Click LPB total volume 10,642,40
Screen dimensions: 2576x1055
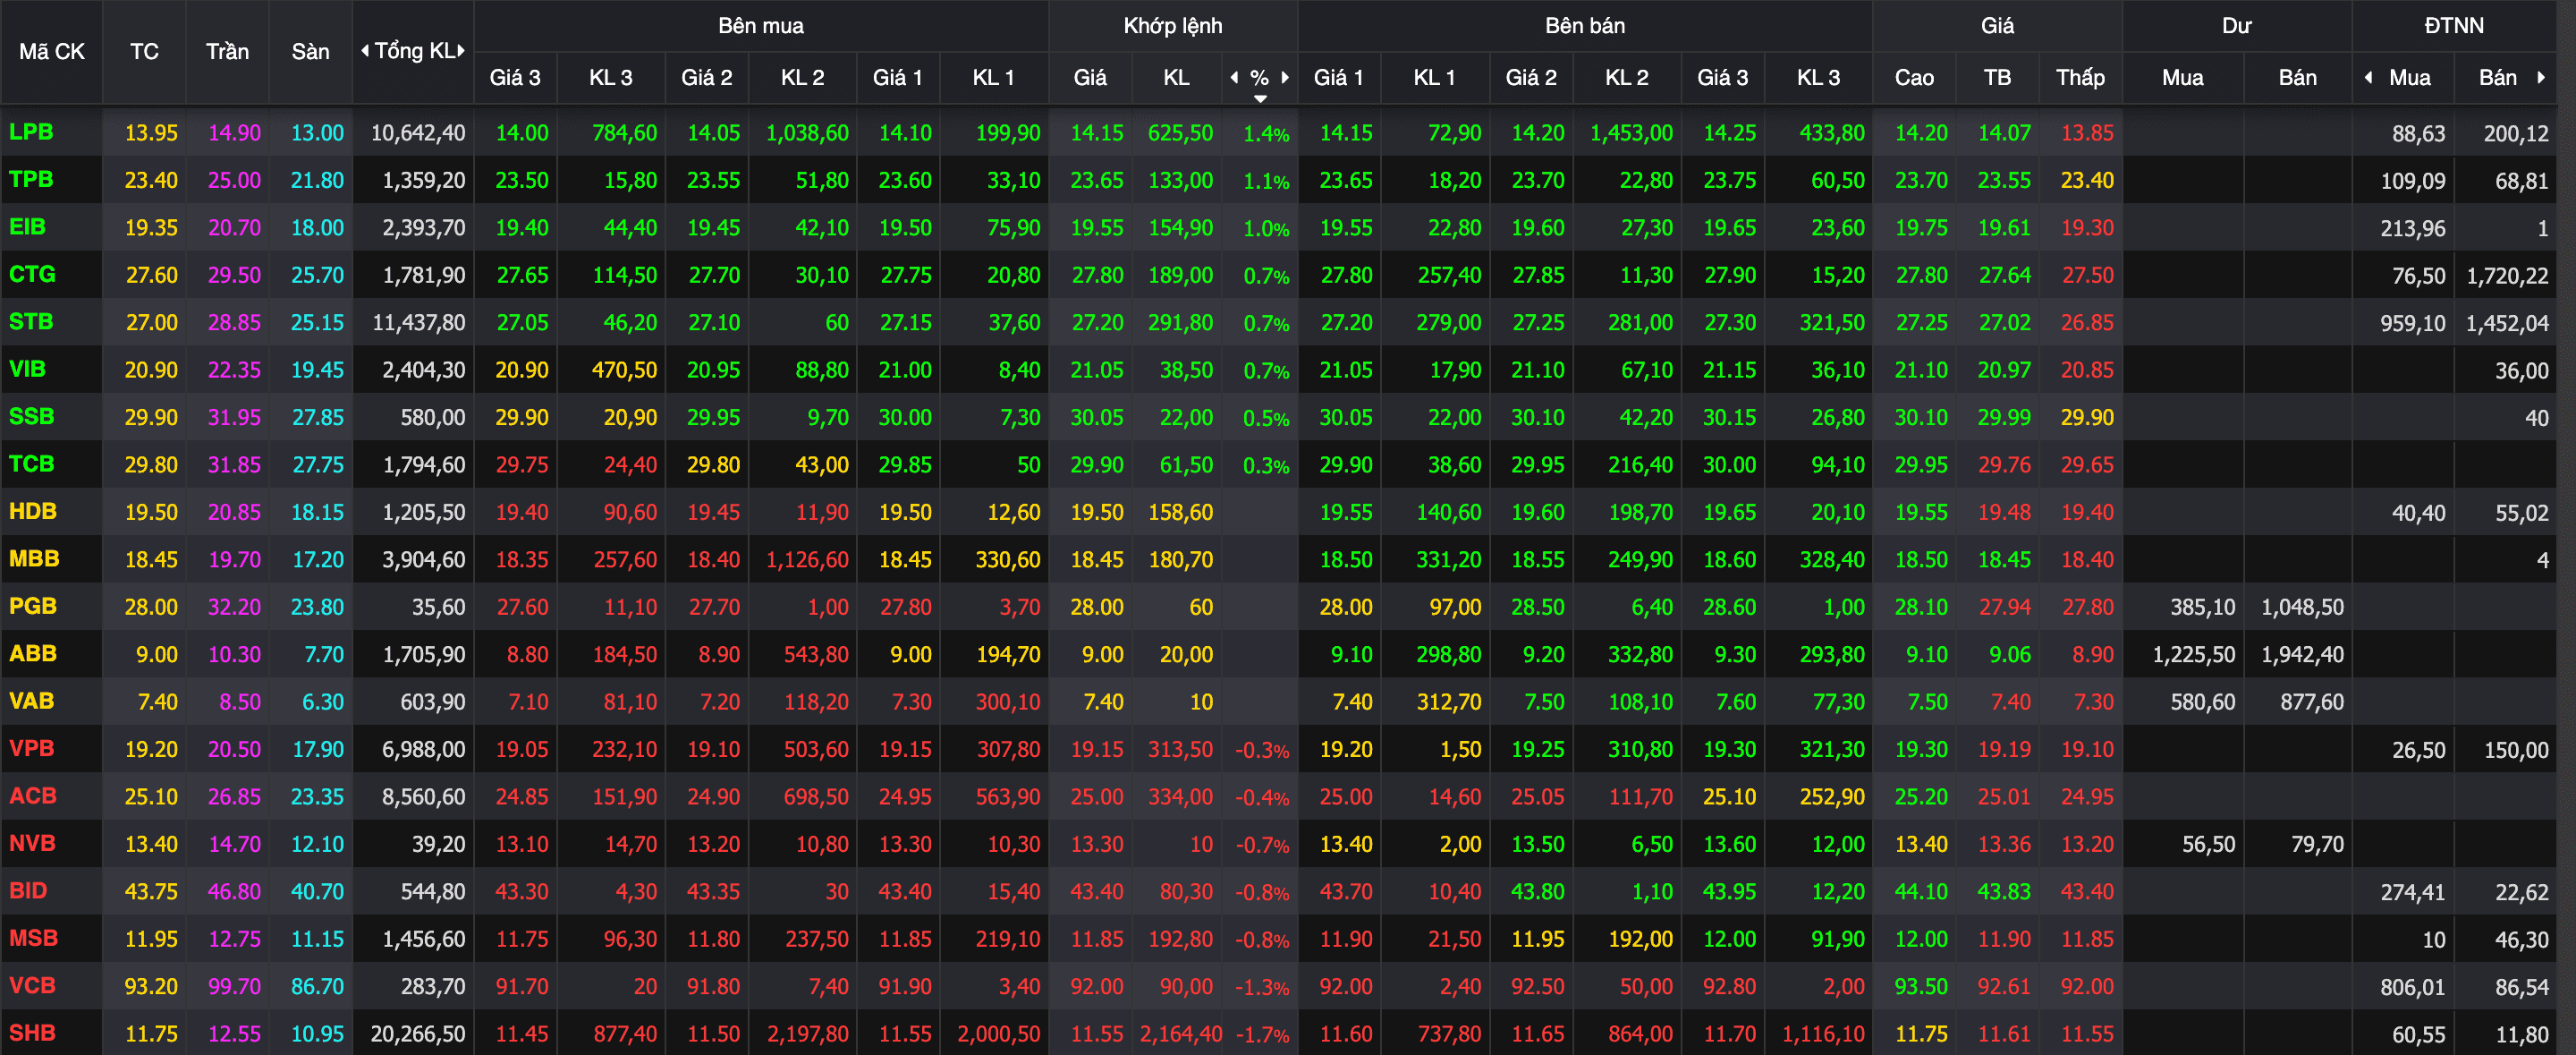417,132
